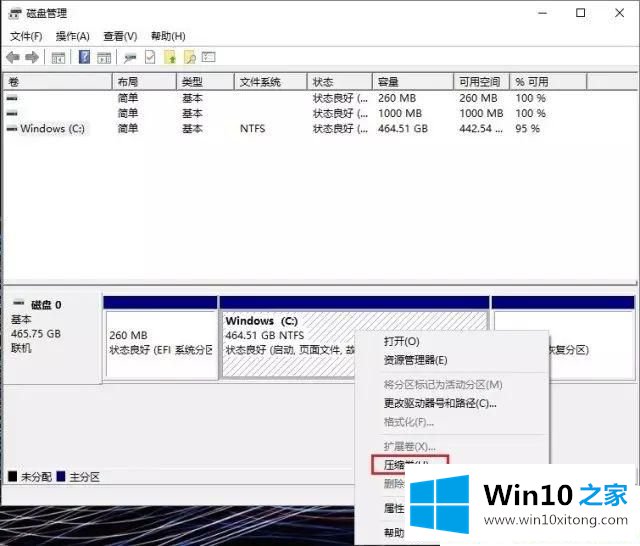Click the 容量 column header
The width and height of the screenshot is (640, 546).
click(x=413, y=82)
